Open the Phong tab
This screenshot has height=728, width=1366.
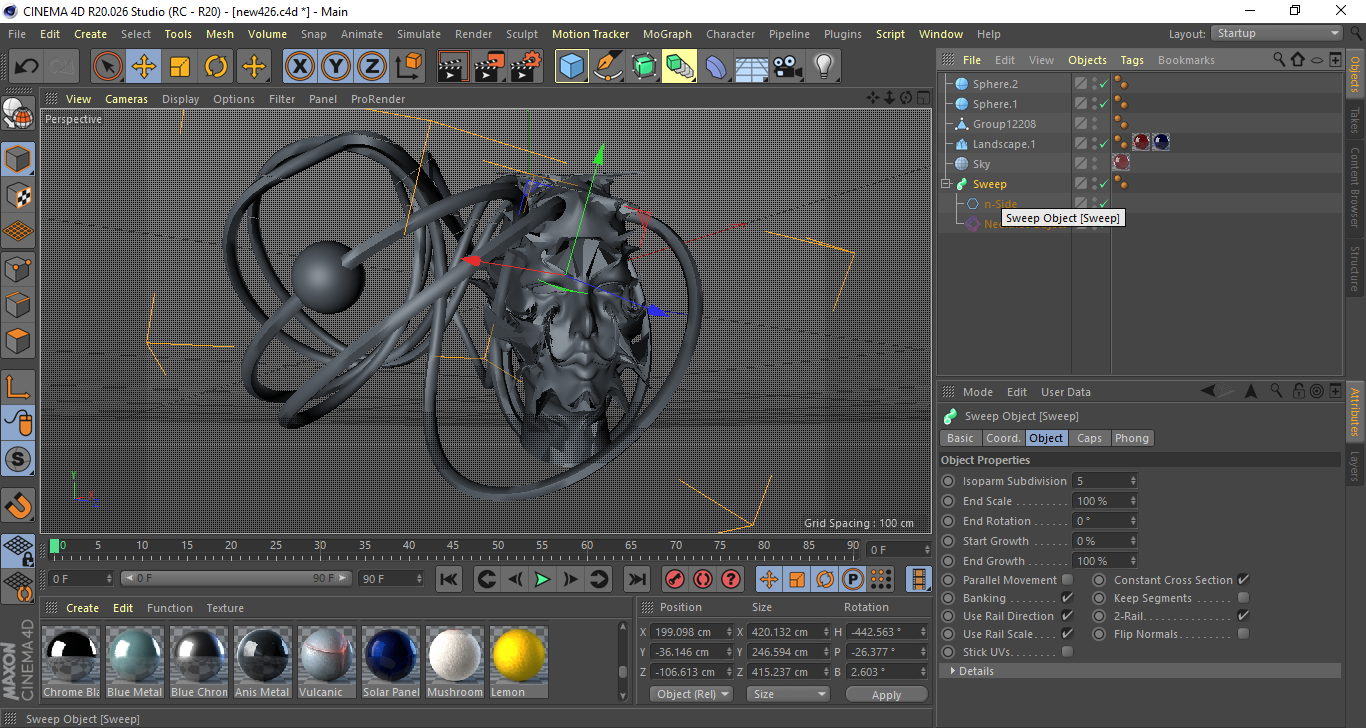click(x=1131, y=438)
